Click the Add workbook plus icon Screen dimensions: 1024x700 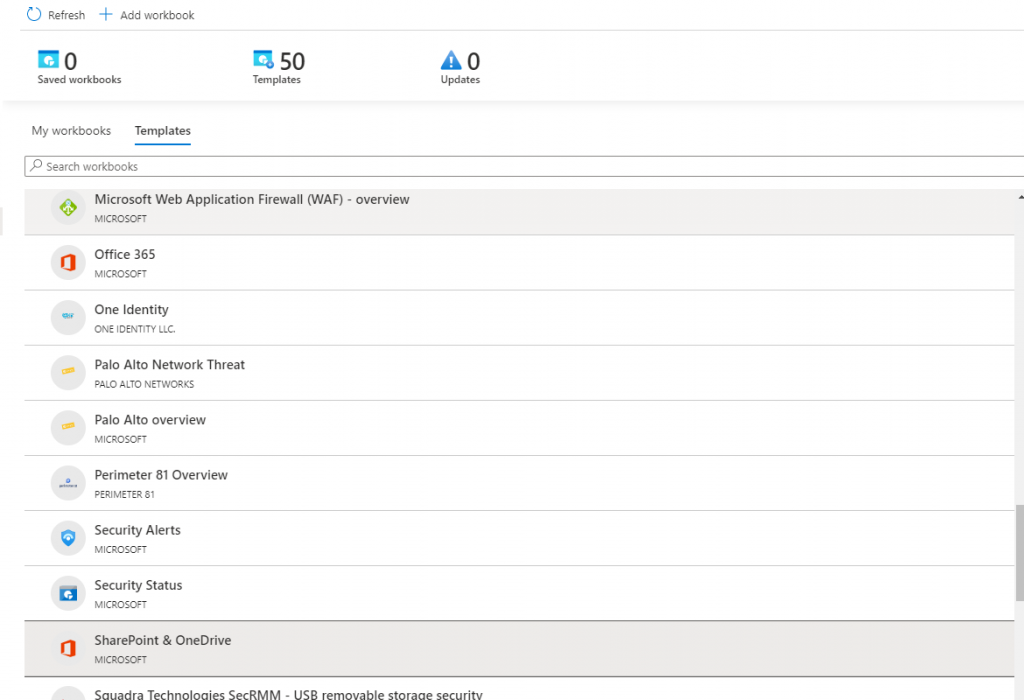(x=106, y=14)
